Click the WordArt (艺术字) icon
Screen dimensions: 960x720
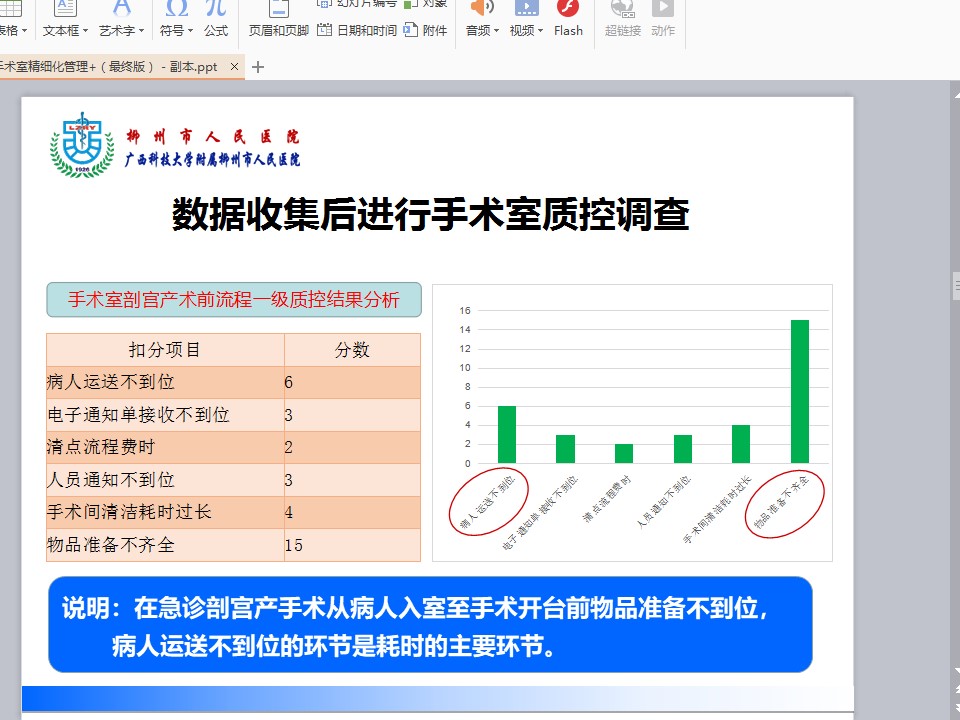click(x=121, y=8)
